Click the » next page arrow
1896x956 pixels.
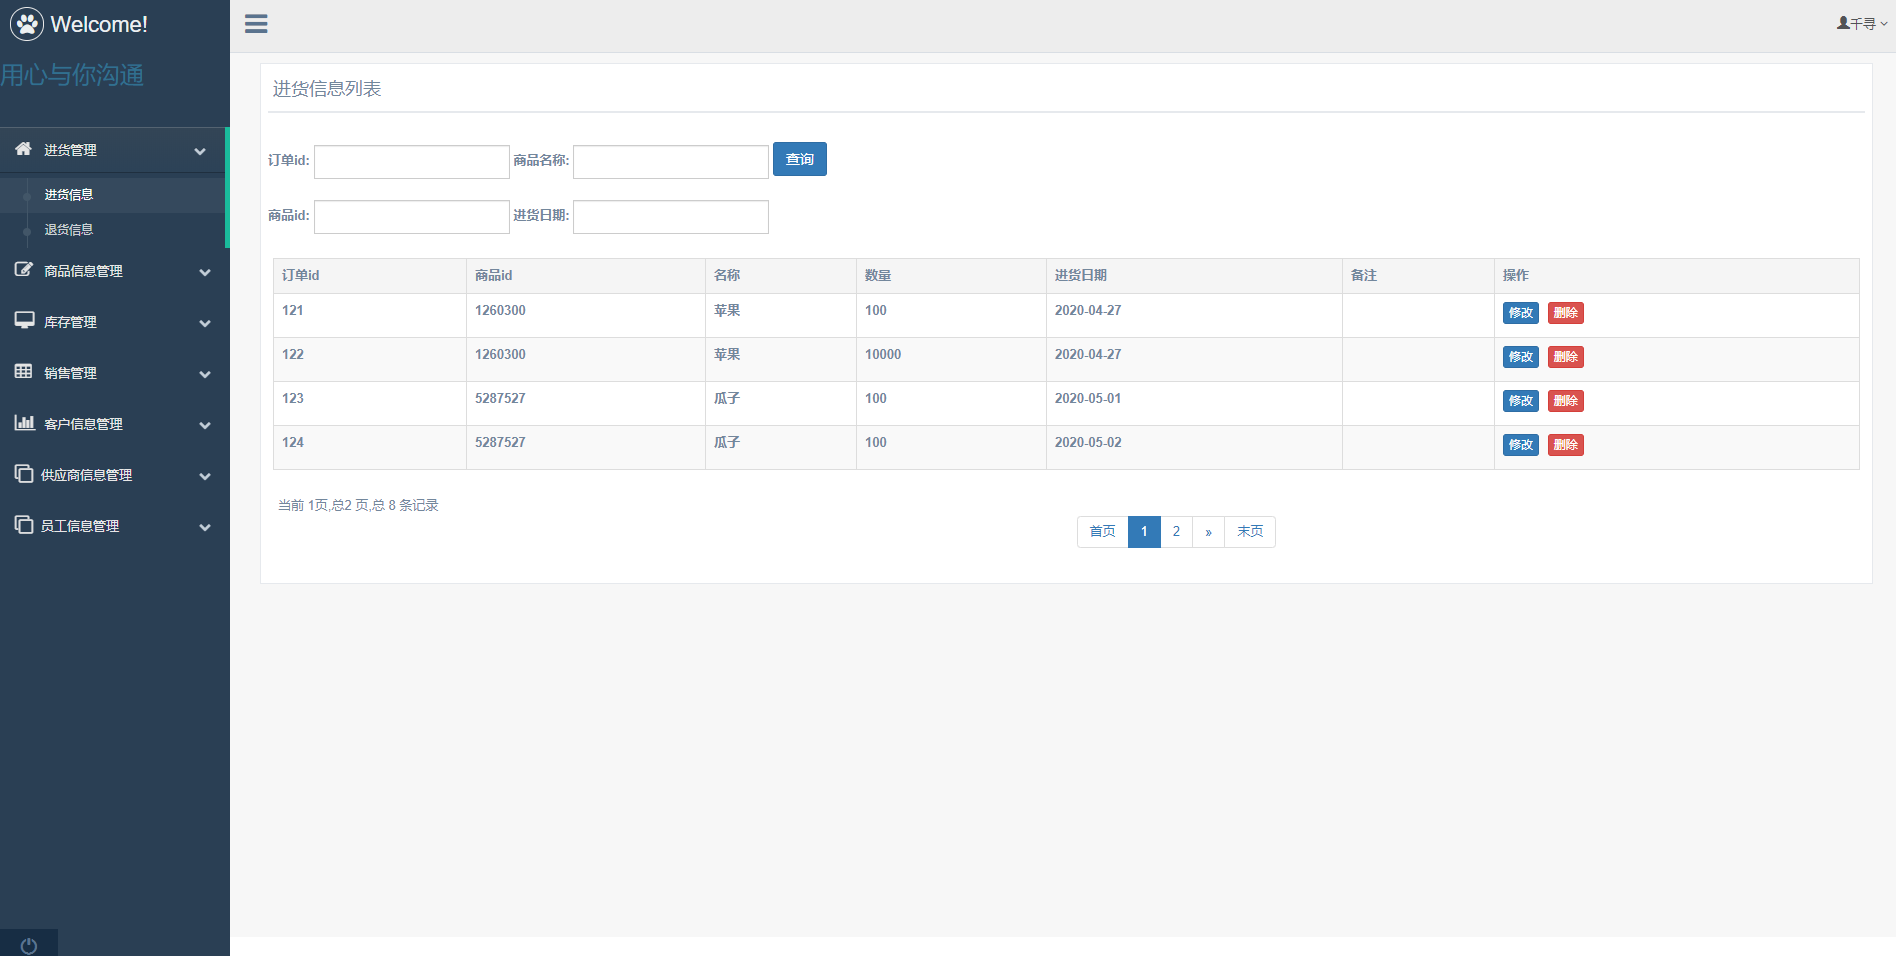pos(1208,532)
